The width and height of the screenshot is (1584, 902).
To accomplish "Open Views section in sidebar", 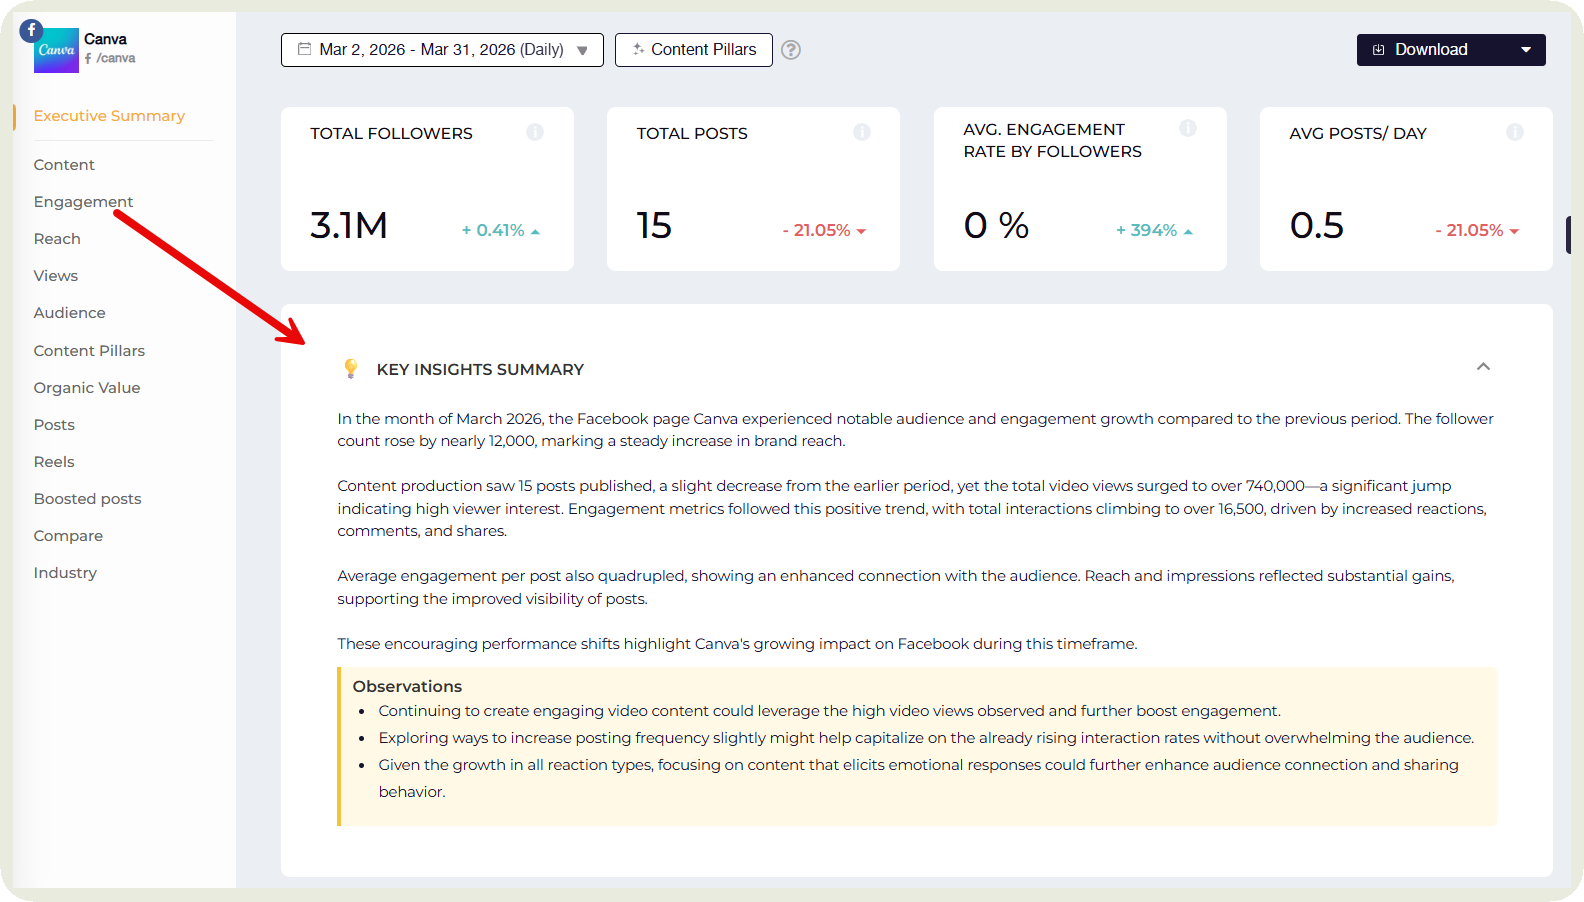I will (x=56, y=276).
